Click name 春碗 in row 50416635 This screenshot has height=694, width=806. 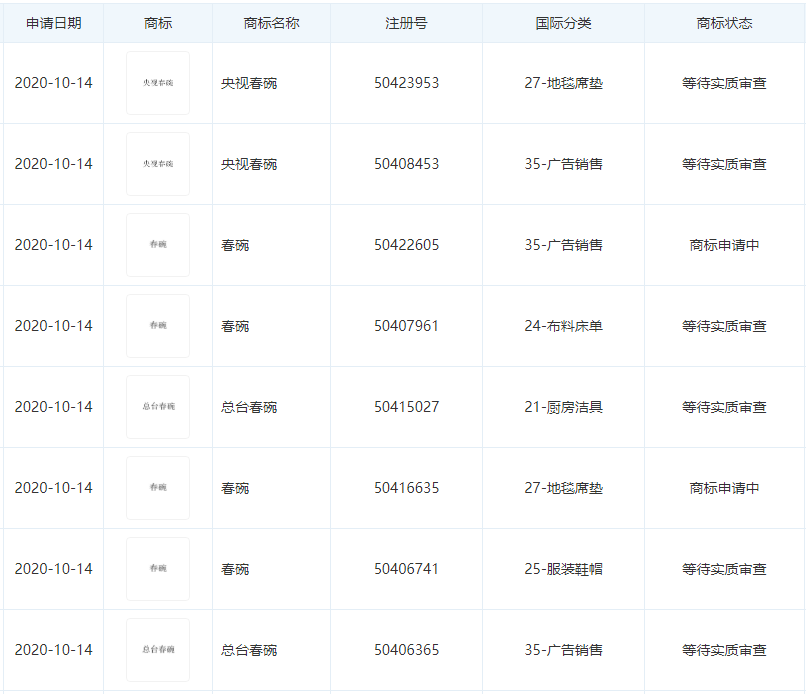click(x=235, y=488)
